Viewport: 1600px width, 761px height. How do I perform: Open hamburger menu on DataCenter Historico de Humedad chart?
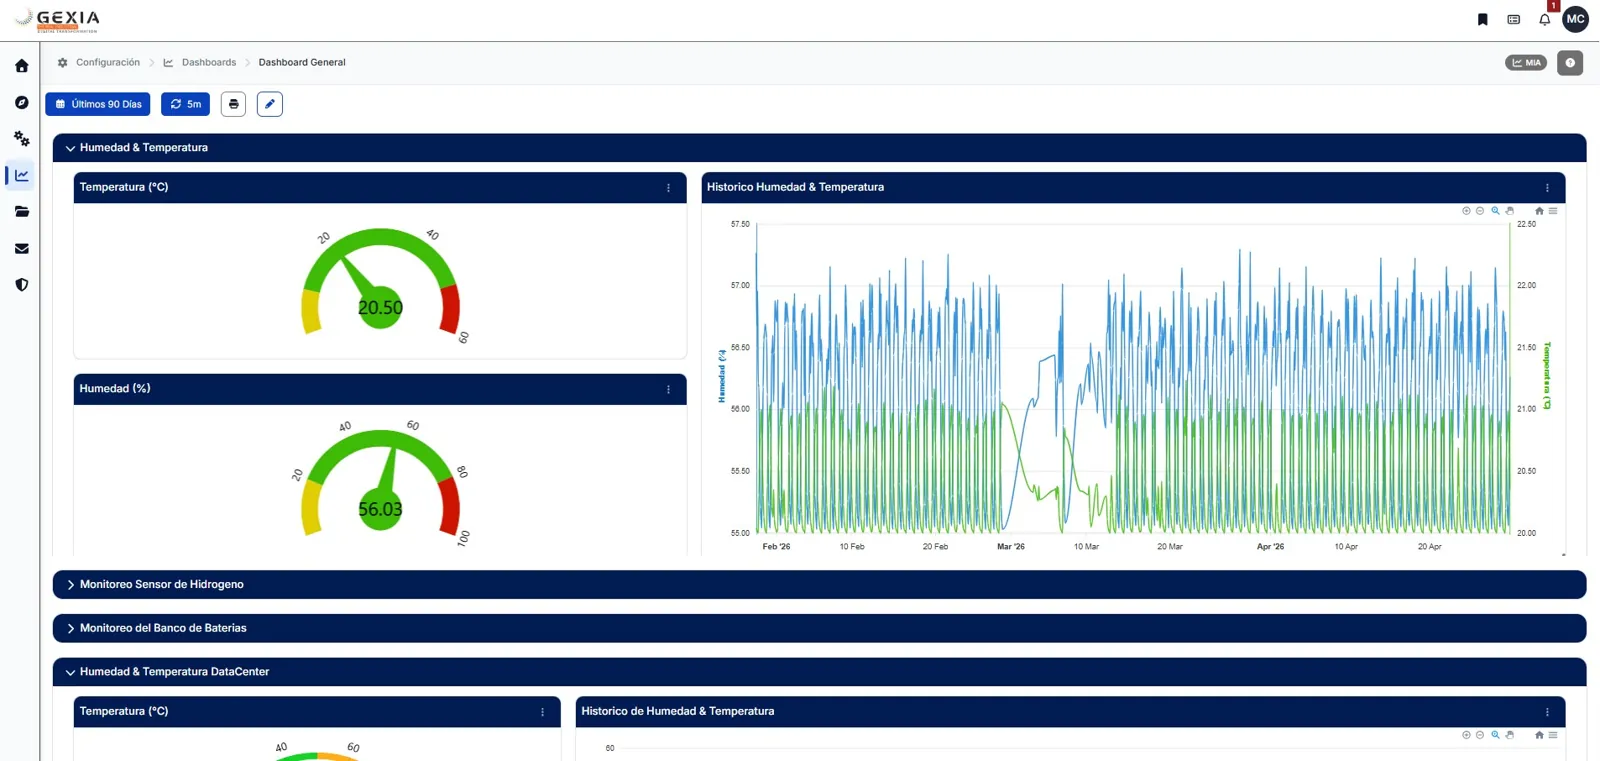pos(1553,735)
